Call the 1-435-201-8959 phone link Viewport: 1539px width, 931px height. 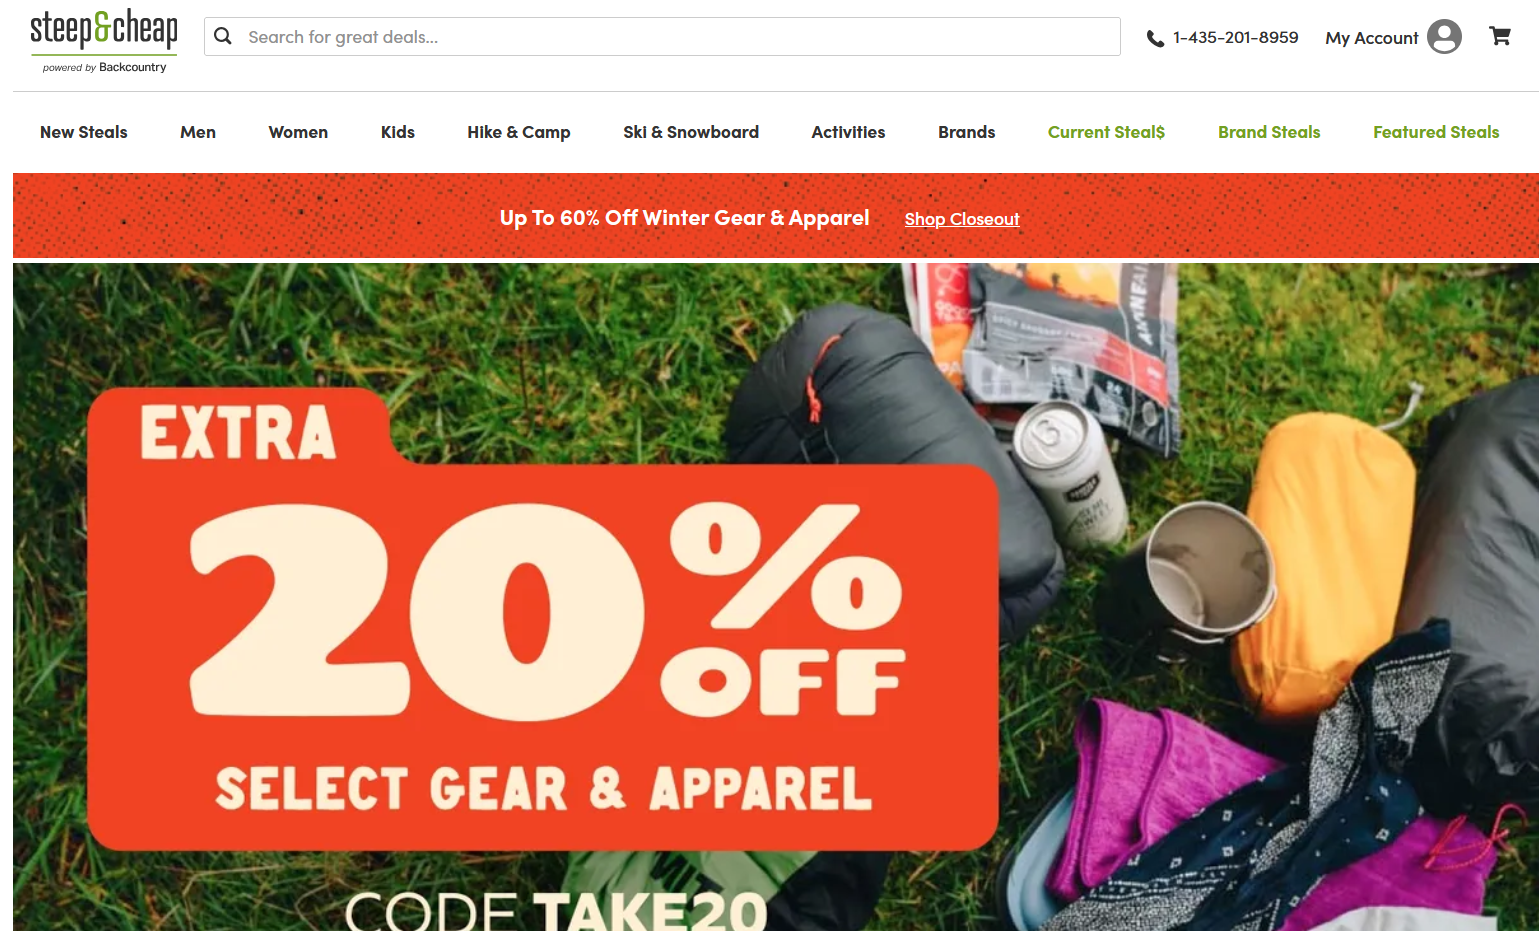tap(1235, 37)
